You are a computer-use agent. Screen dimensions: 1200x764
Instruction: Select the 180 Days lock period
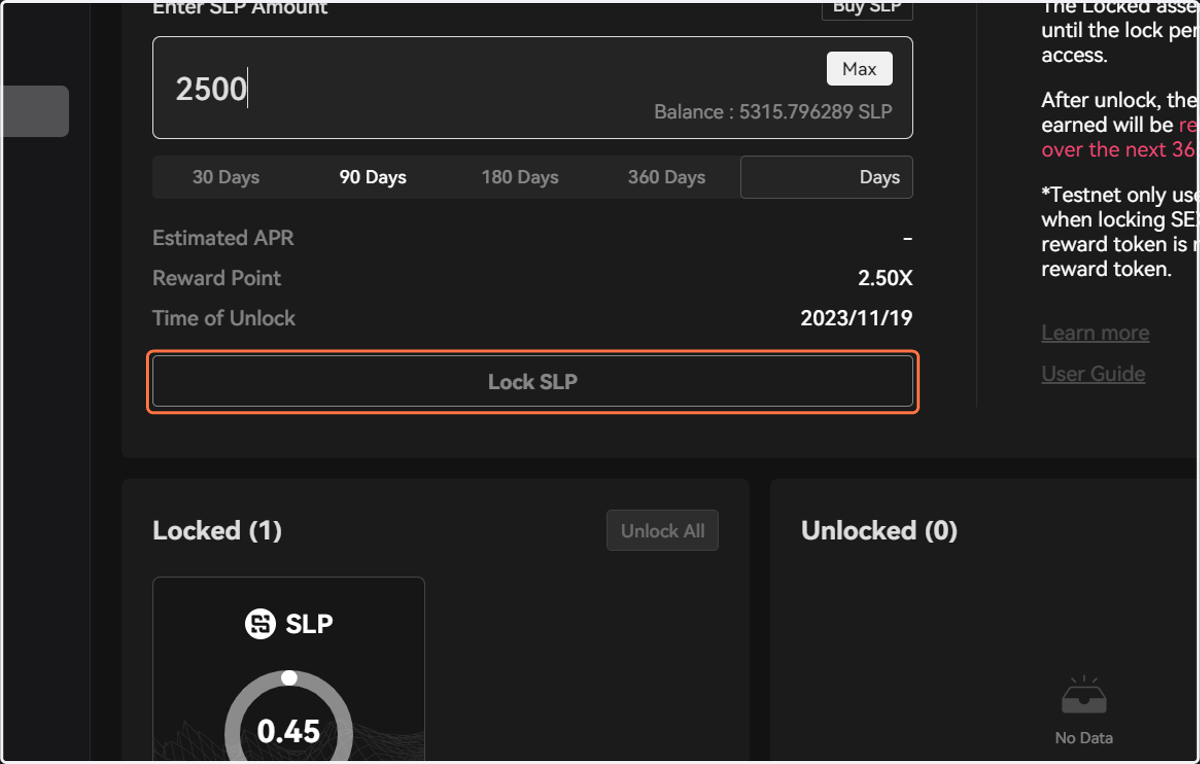pos(520,178)
